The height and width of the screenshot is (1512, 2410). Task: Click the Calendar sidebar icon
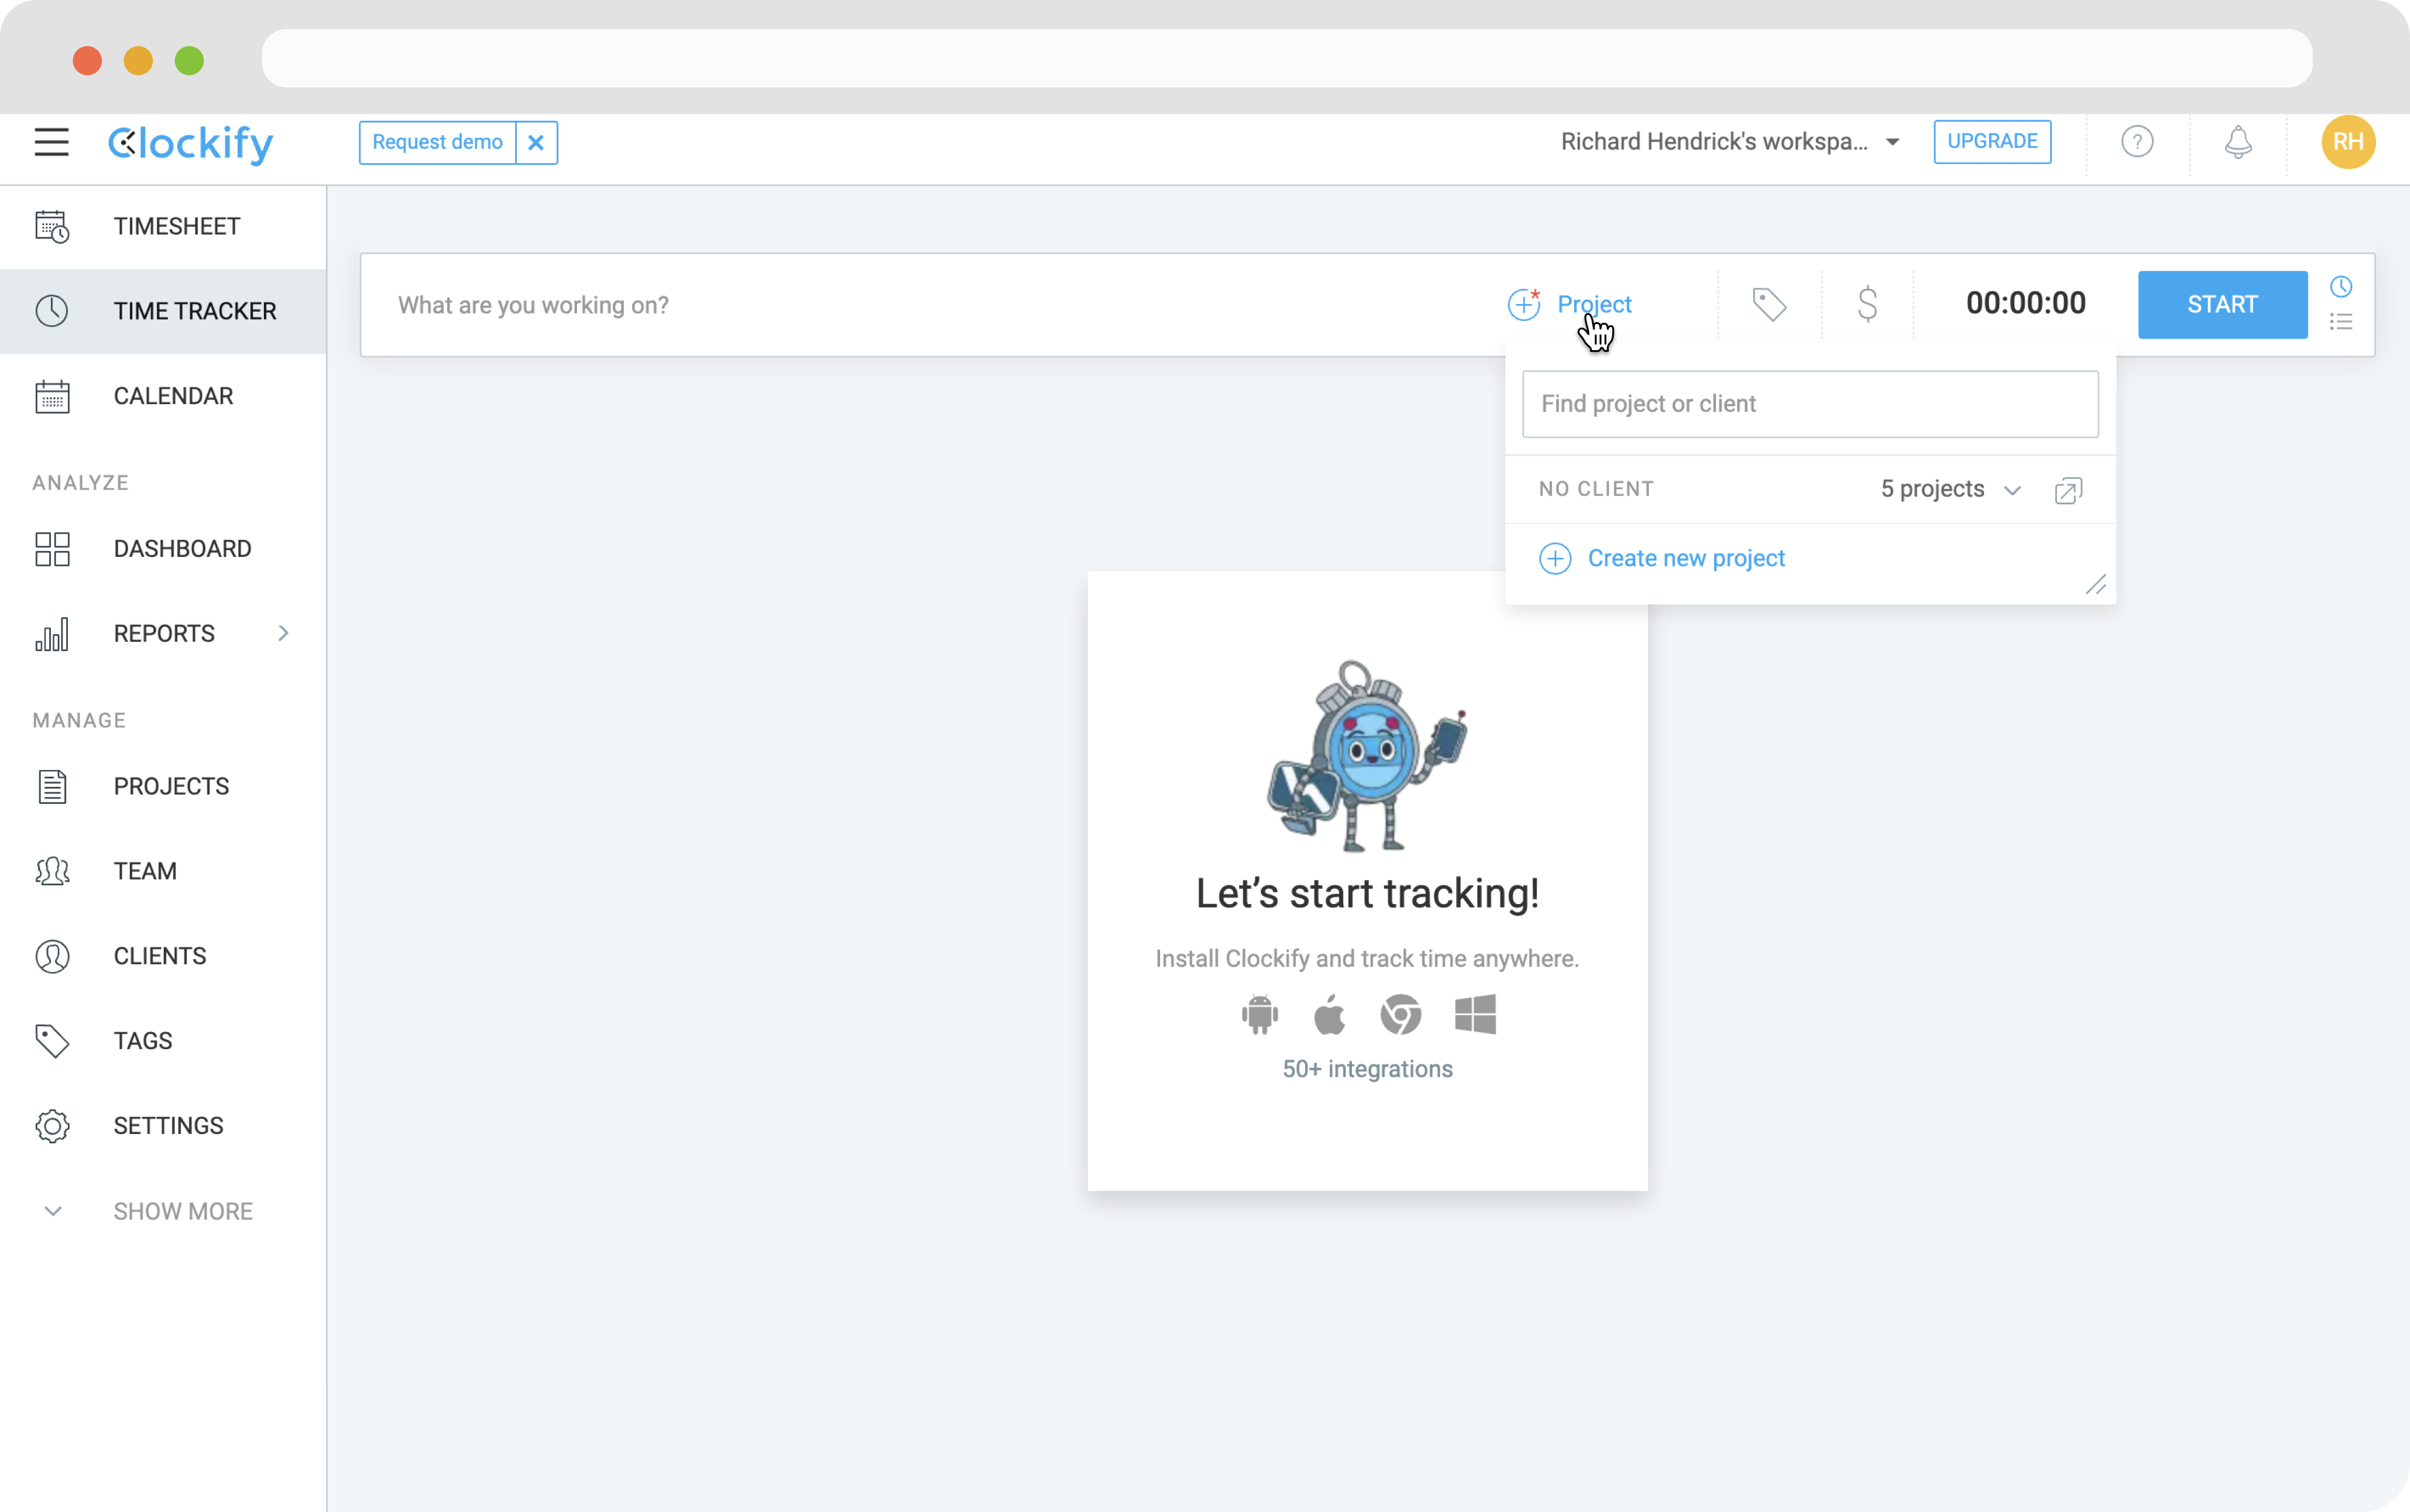[x=52, y=396]
